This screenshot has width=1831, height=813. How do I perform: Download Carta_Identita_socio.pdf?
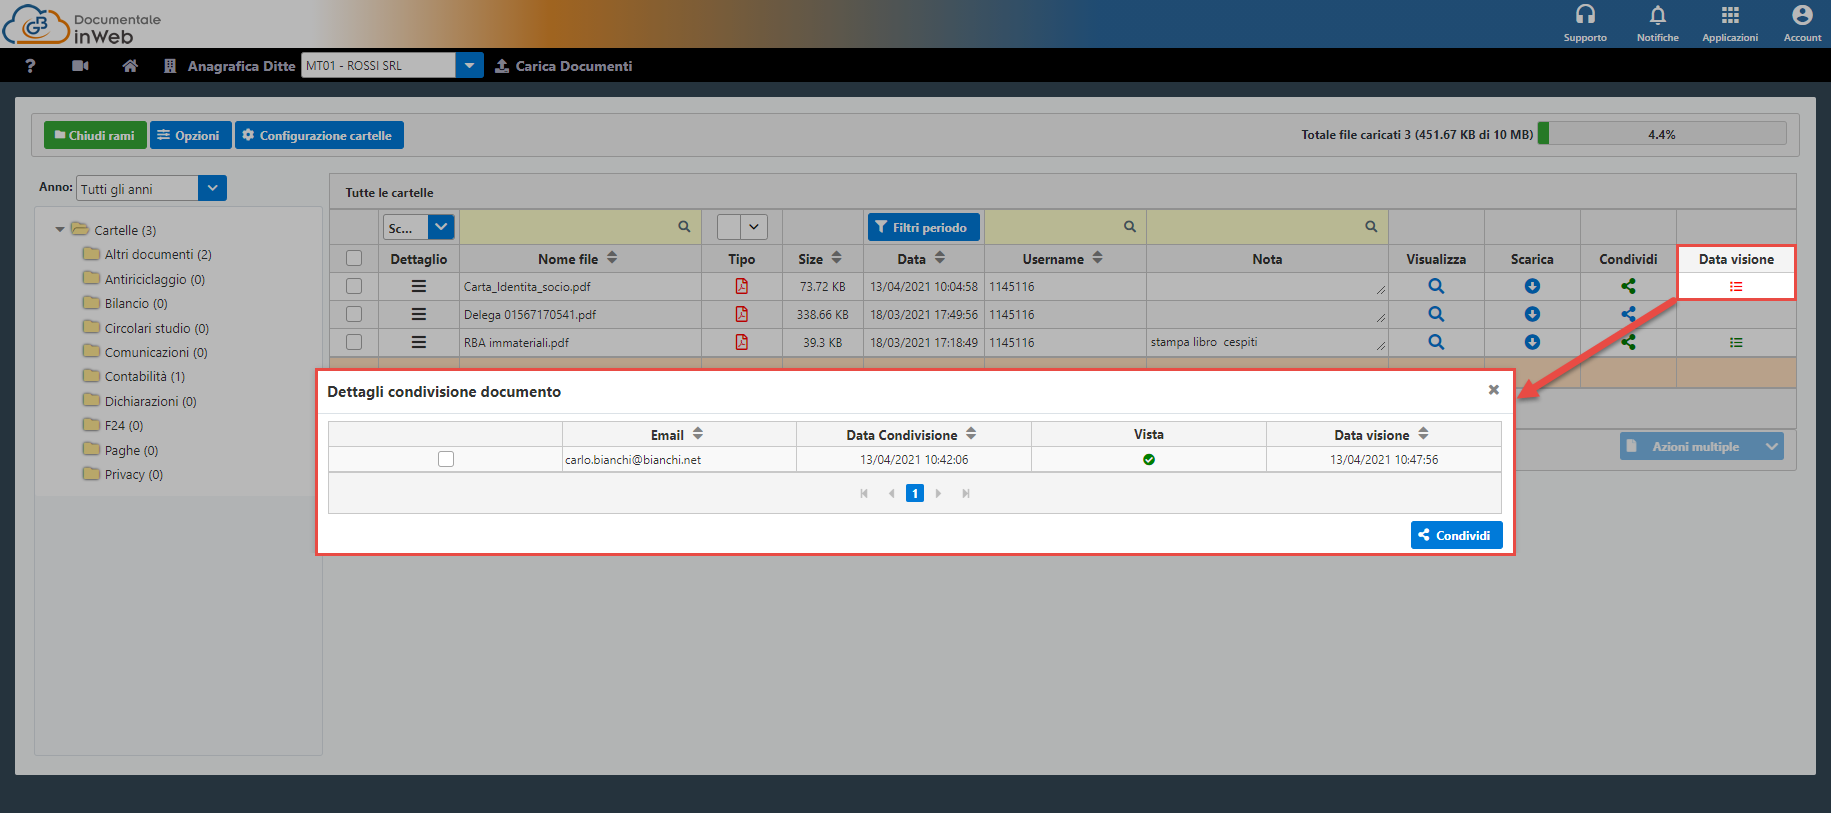coord(1532,286)
